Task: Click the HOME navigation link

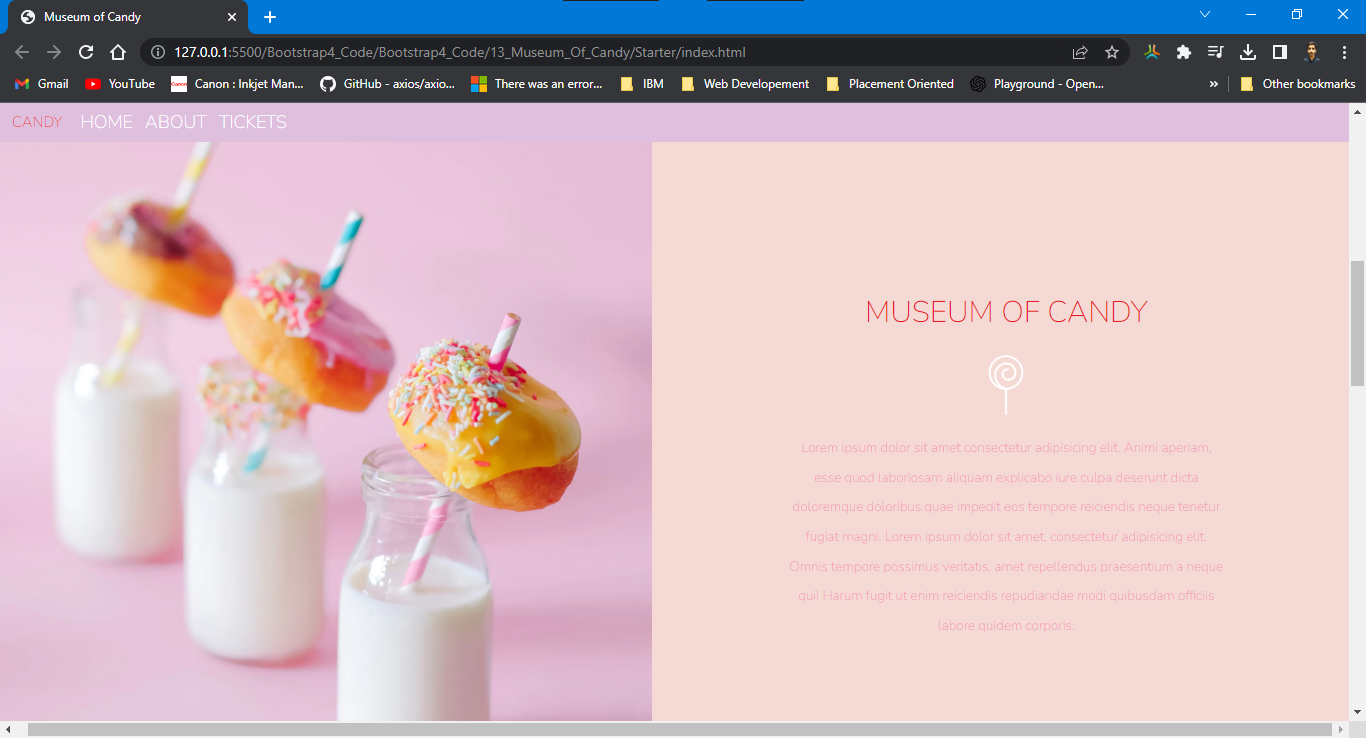Action: coord(106,121)
